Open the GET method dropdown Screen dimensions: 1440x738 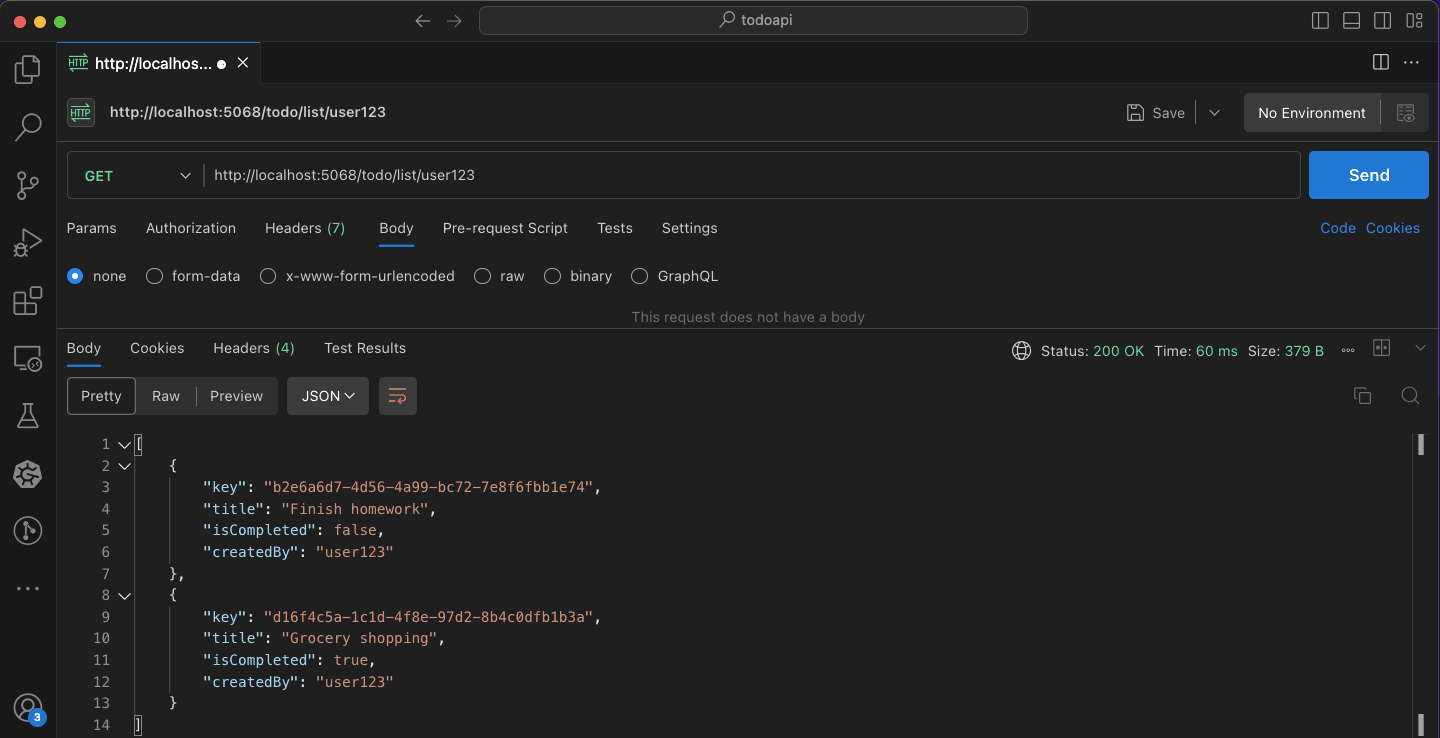(135, 176)
